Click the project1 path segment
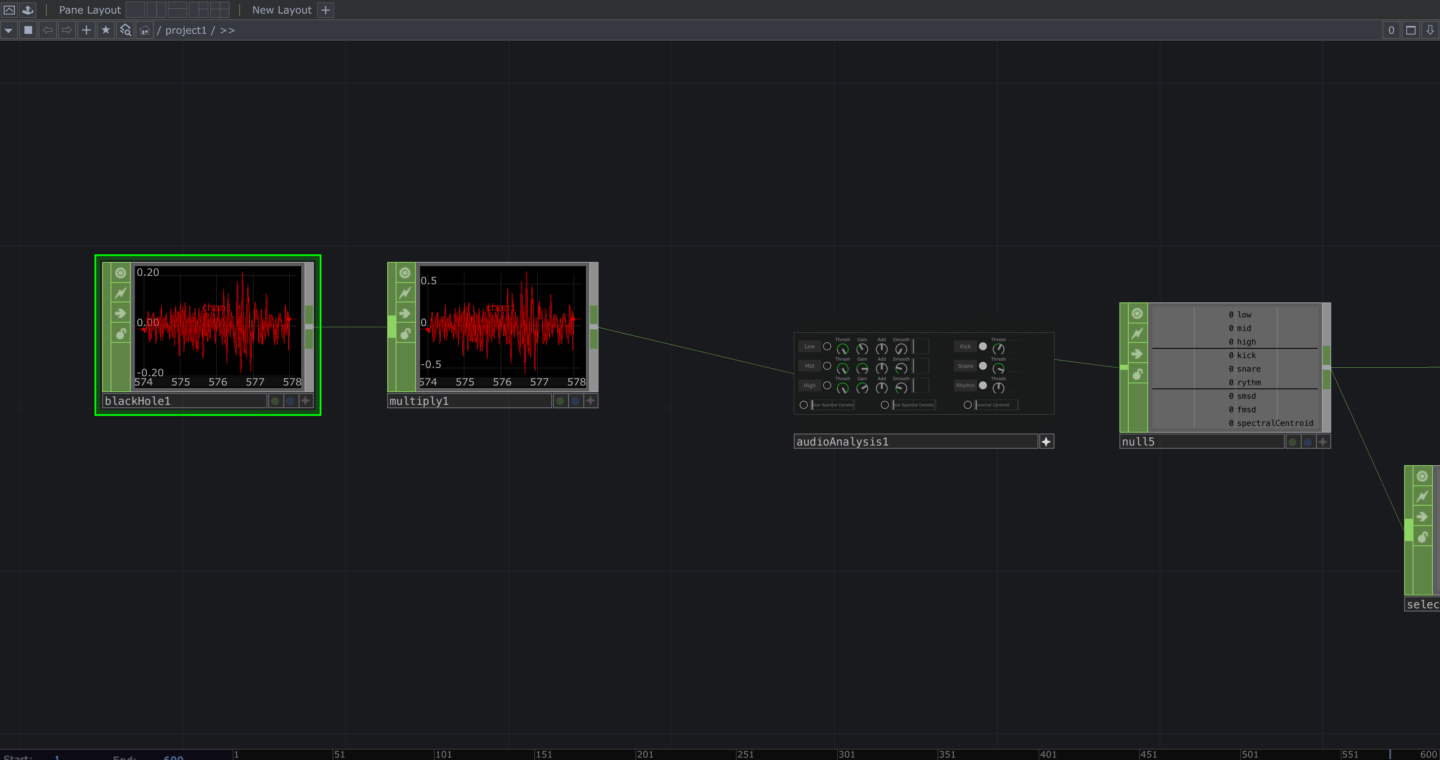The width and height of the screenshot is (1440, 760). point(185,30)
